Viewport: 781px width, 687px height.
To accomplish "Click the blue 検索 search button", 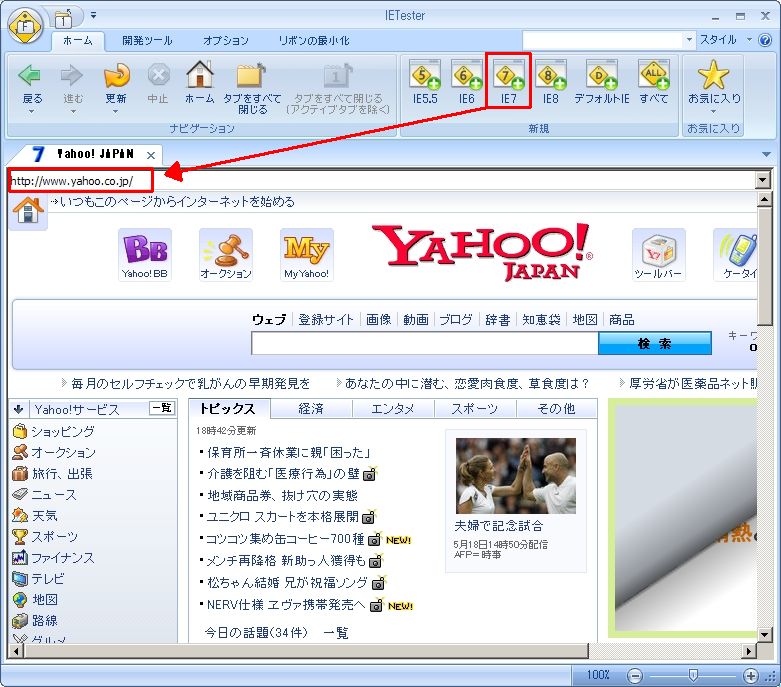I will coord(654,343).
